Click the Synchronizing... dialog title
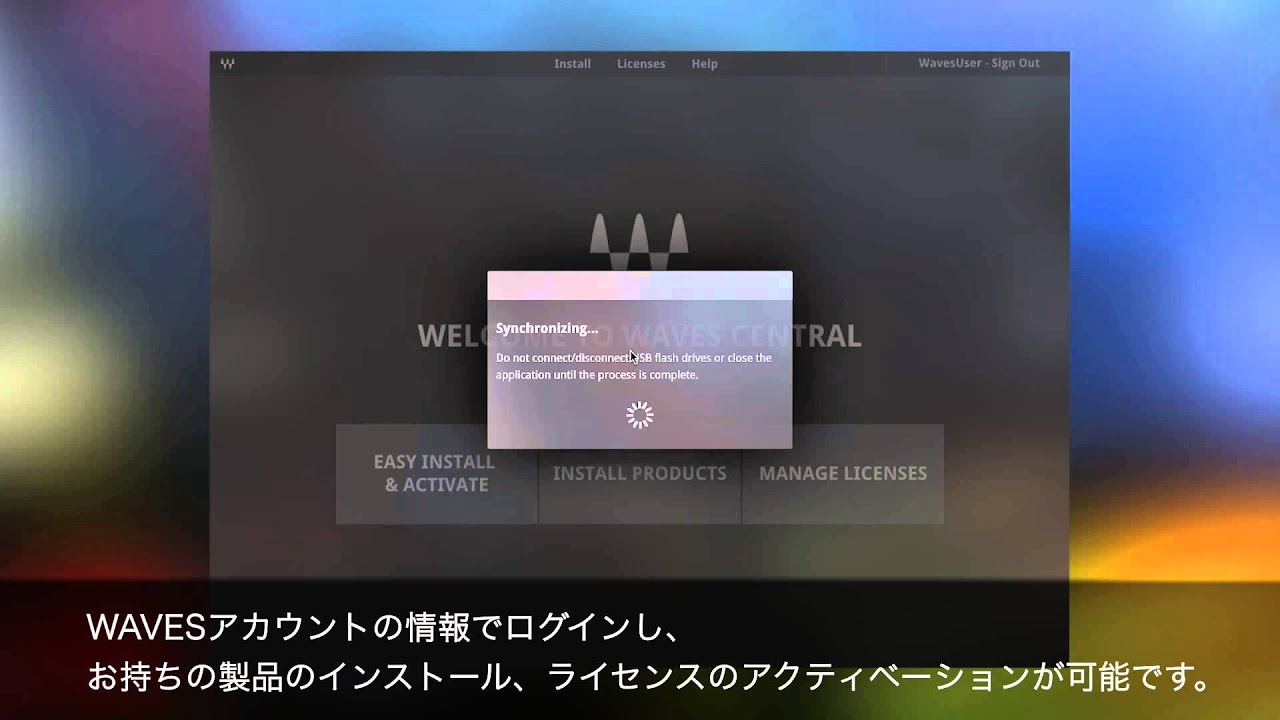The height and width of the screenshot is (720, 1280). point(547,328)
